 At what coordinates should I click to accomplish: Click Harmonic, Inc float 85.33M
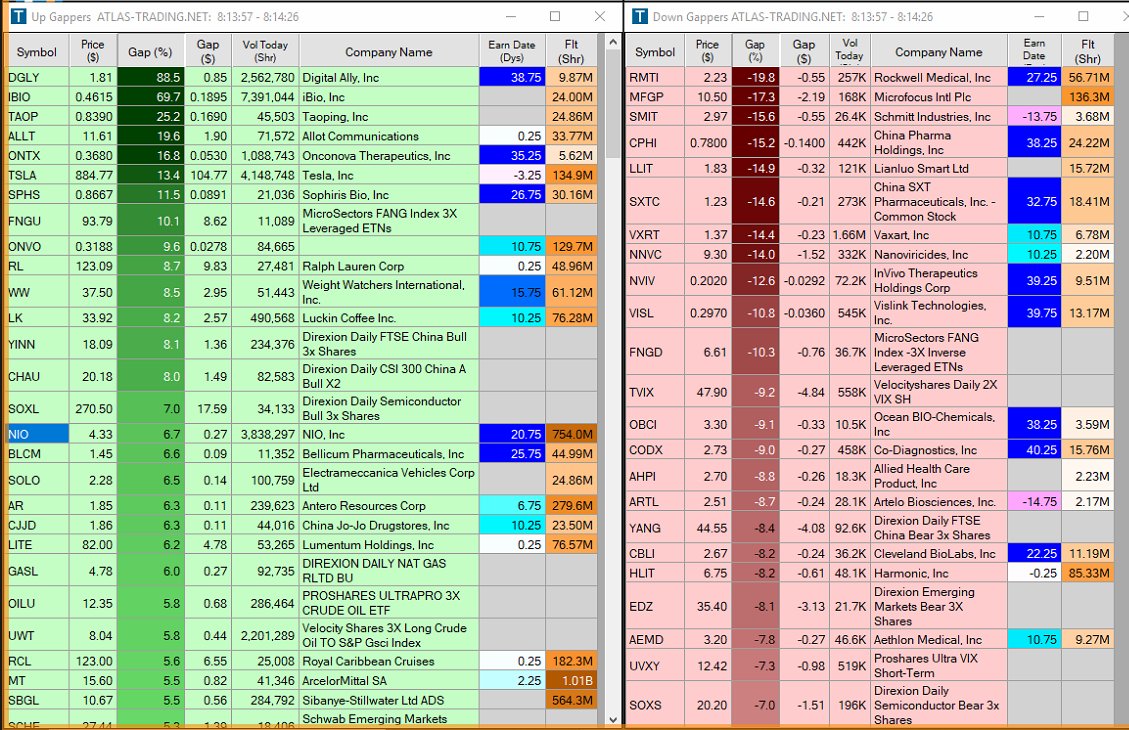click(1088, 573)
